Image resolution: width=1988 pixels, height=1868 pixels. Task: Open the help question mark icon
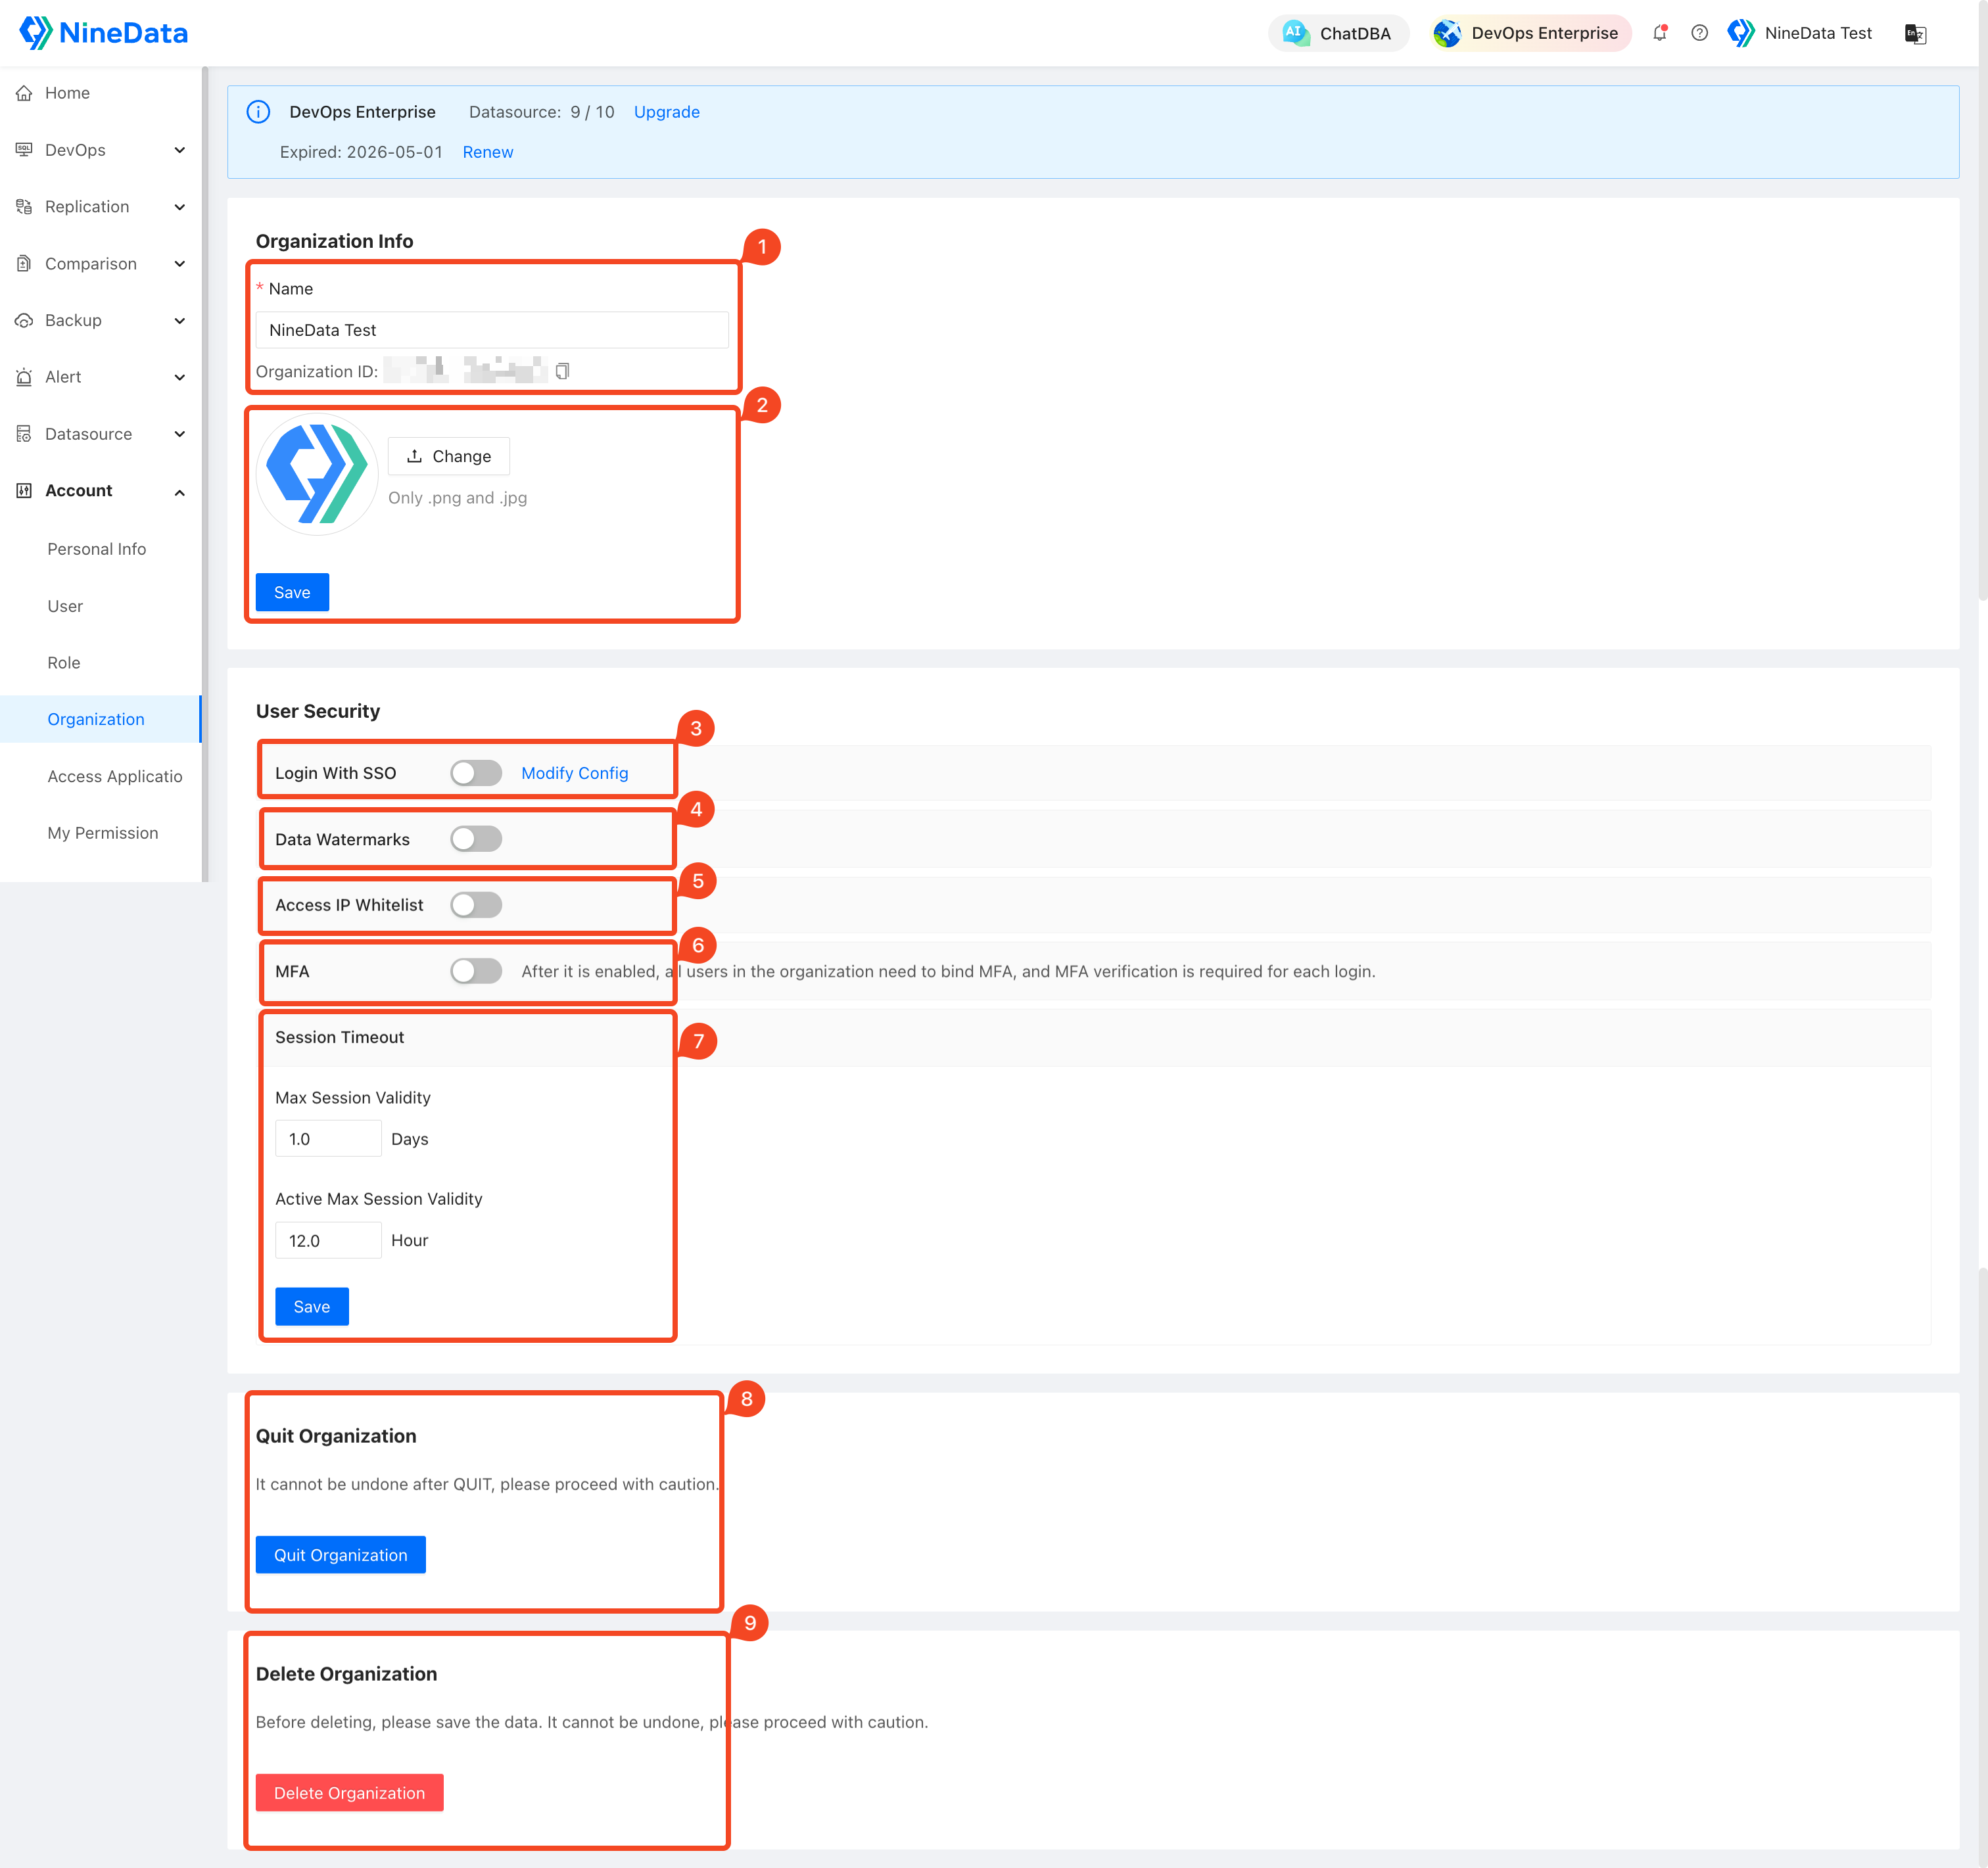(x=1699, y=33)
